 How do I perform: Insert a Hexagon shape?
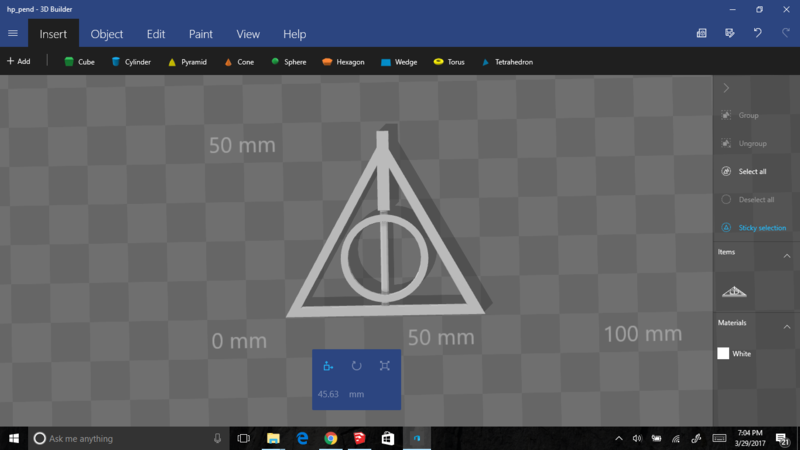(x=343, y=62)
